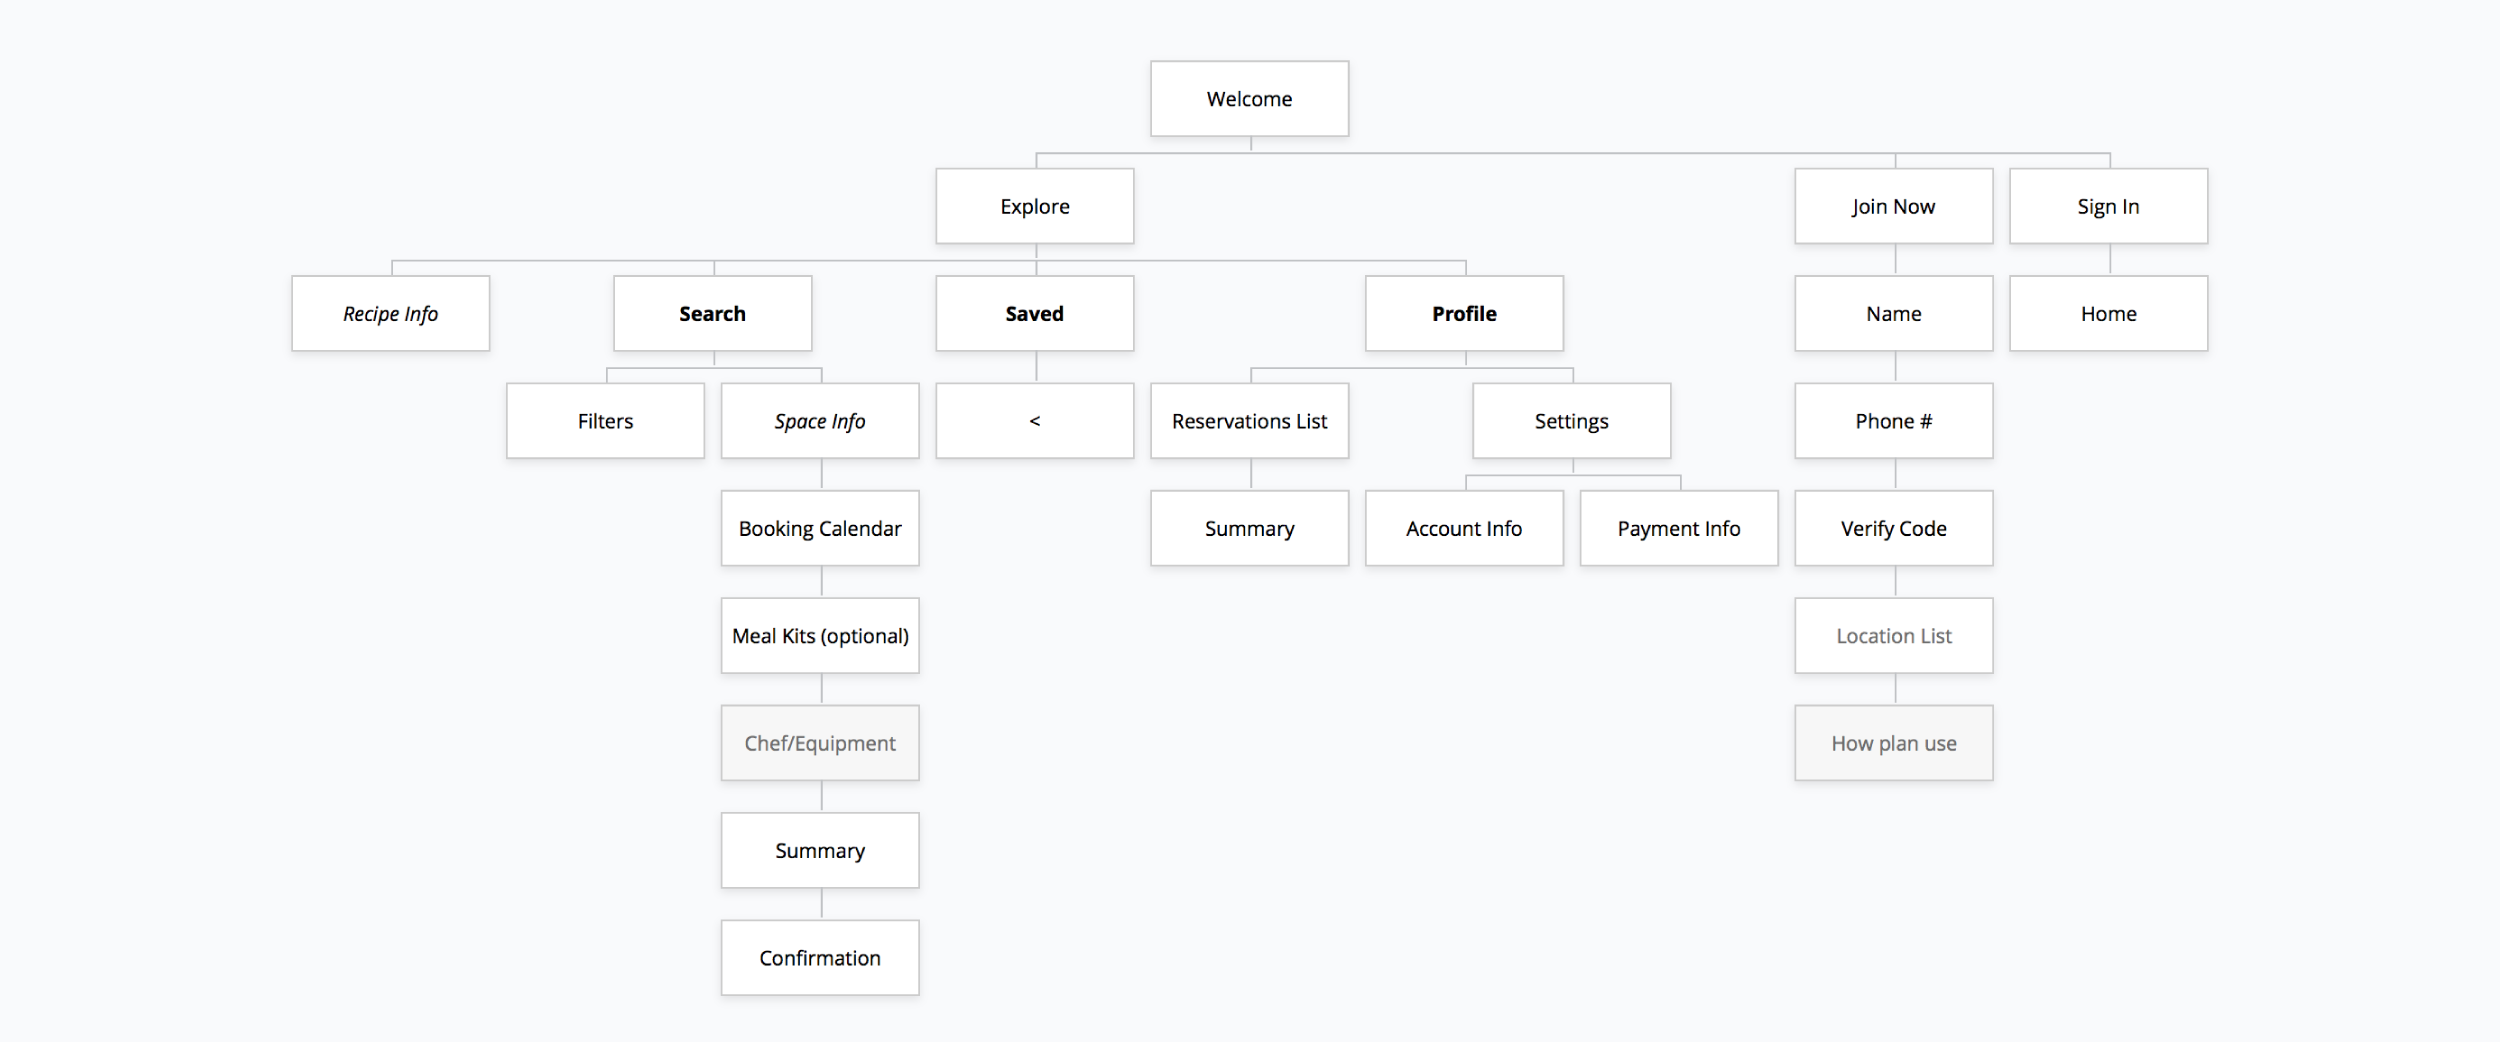Select the grayed Chef/Equipment node
This screenshot has width=2500, height=1042.
(820, 743)
